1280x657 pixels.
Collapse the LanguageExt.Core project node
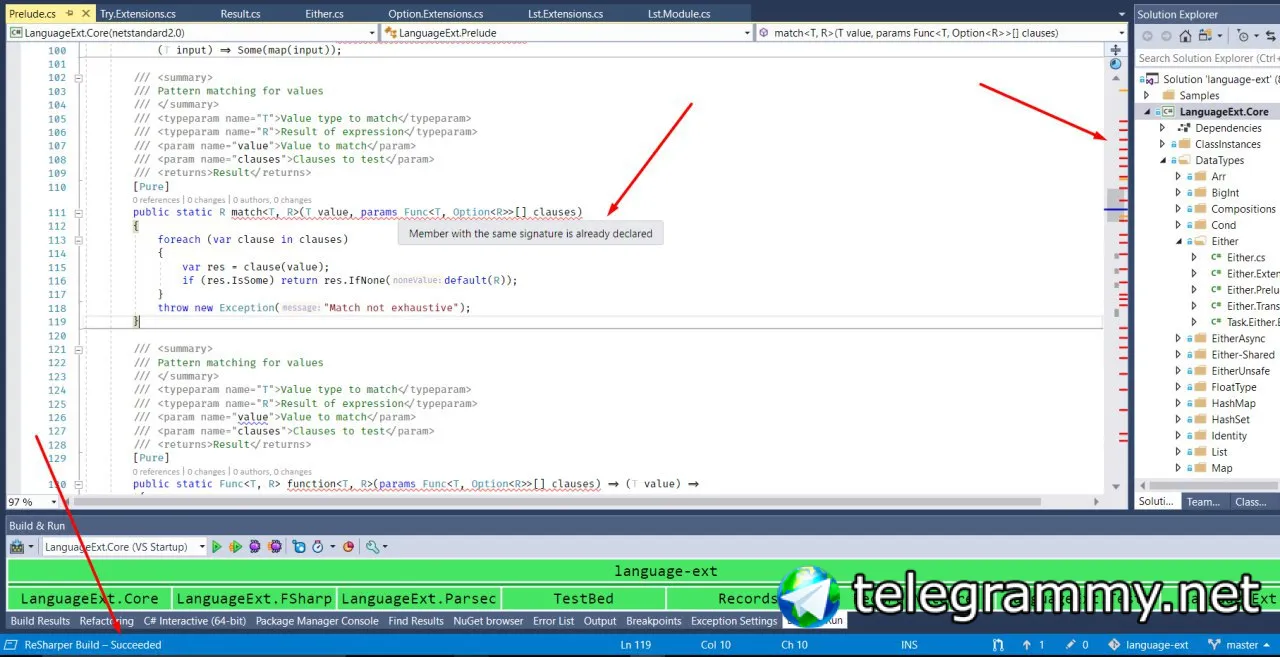[x=1147, y=111]
